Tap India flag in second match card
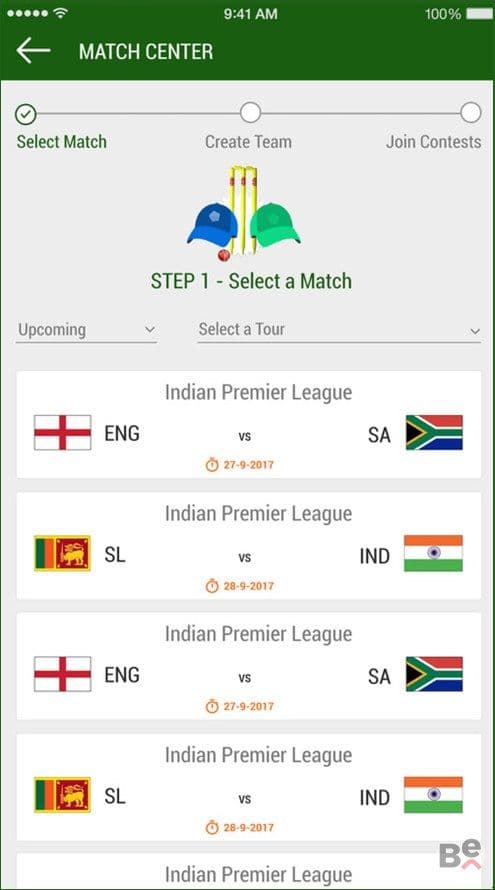The image size is (495, 890). (433, 553)
